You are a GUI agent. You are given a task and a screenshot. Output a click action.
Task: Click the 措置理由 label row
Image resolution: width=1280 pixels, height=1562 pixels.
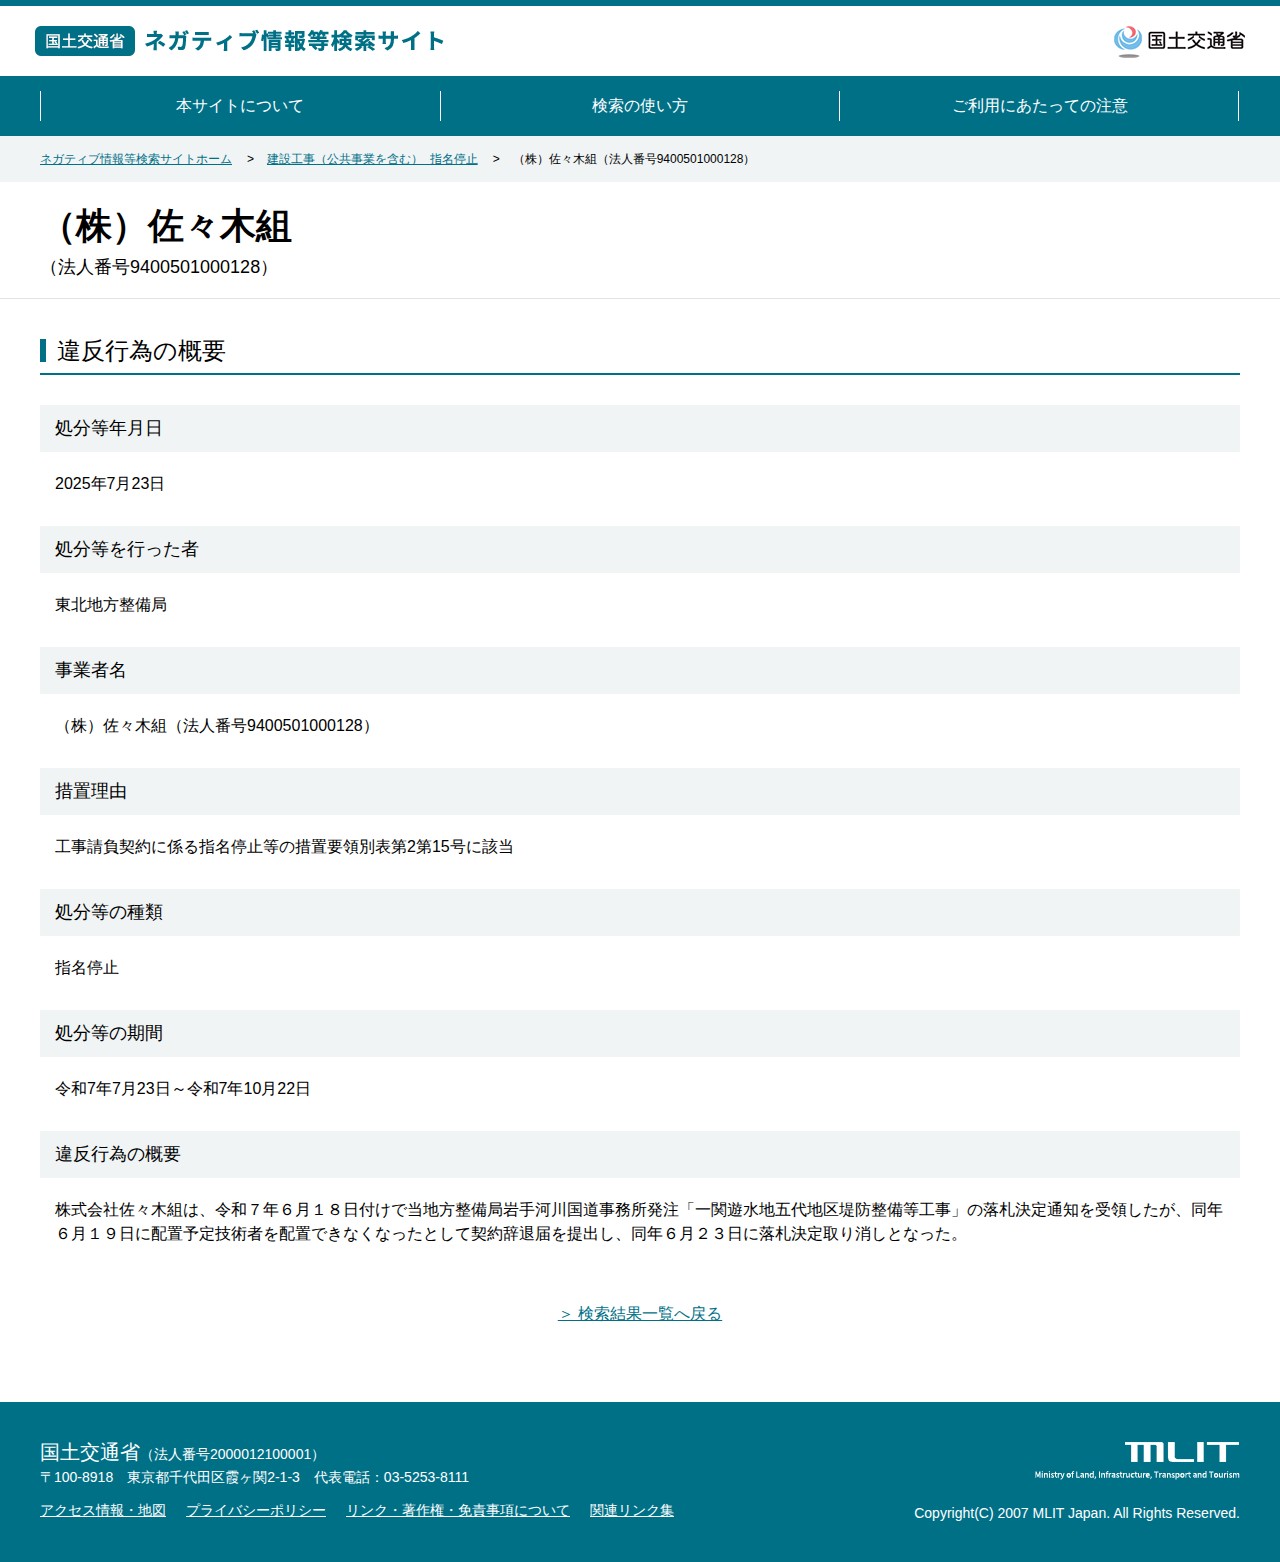640,791
